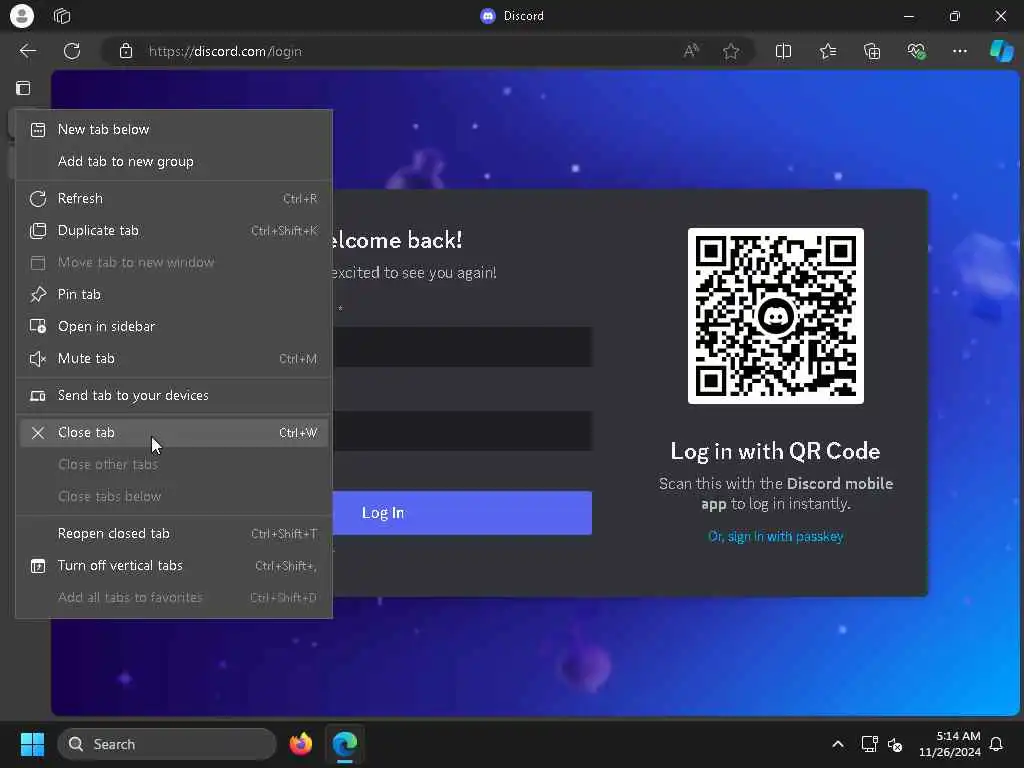Screen dimensions: 1024x768
Task: Open the Favorites list icon
Action: click(x=827, y=51)
